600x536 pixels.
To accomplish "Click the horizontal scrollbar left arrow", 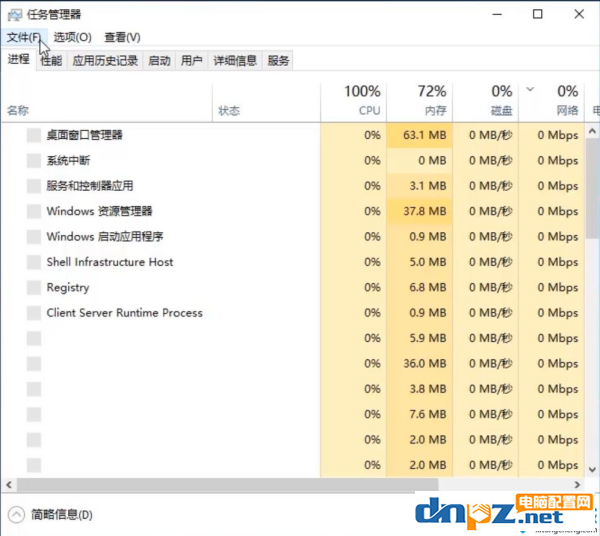I will pyautogui.click(x=9, y=485).
